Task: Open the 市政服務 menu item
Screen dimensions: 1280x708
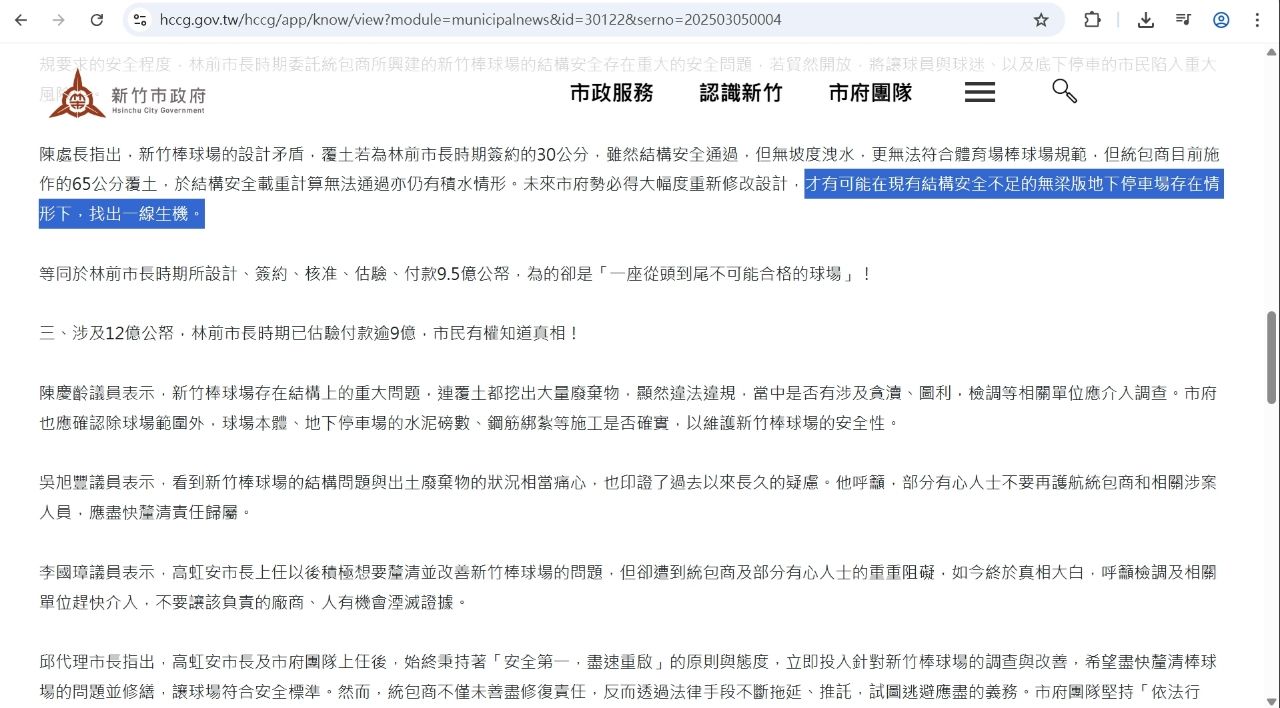Action: click(611, 93)
